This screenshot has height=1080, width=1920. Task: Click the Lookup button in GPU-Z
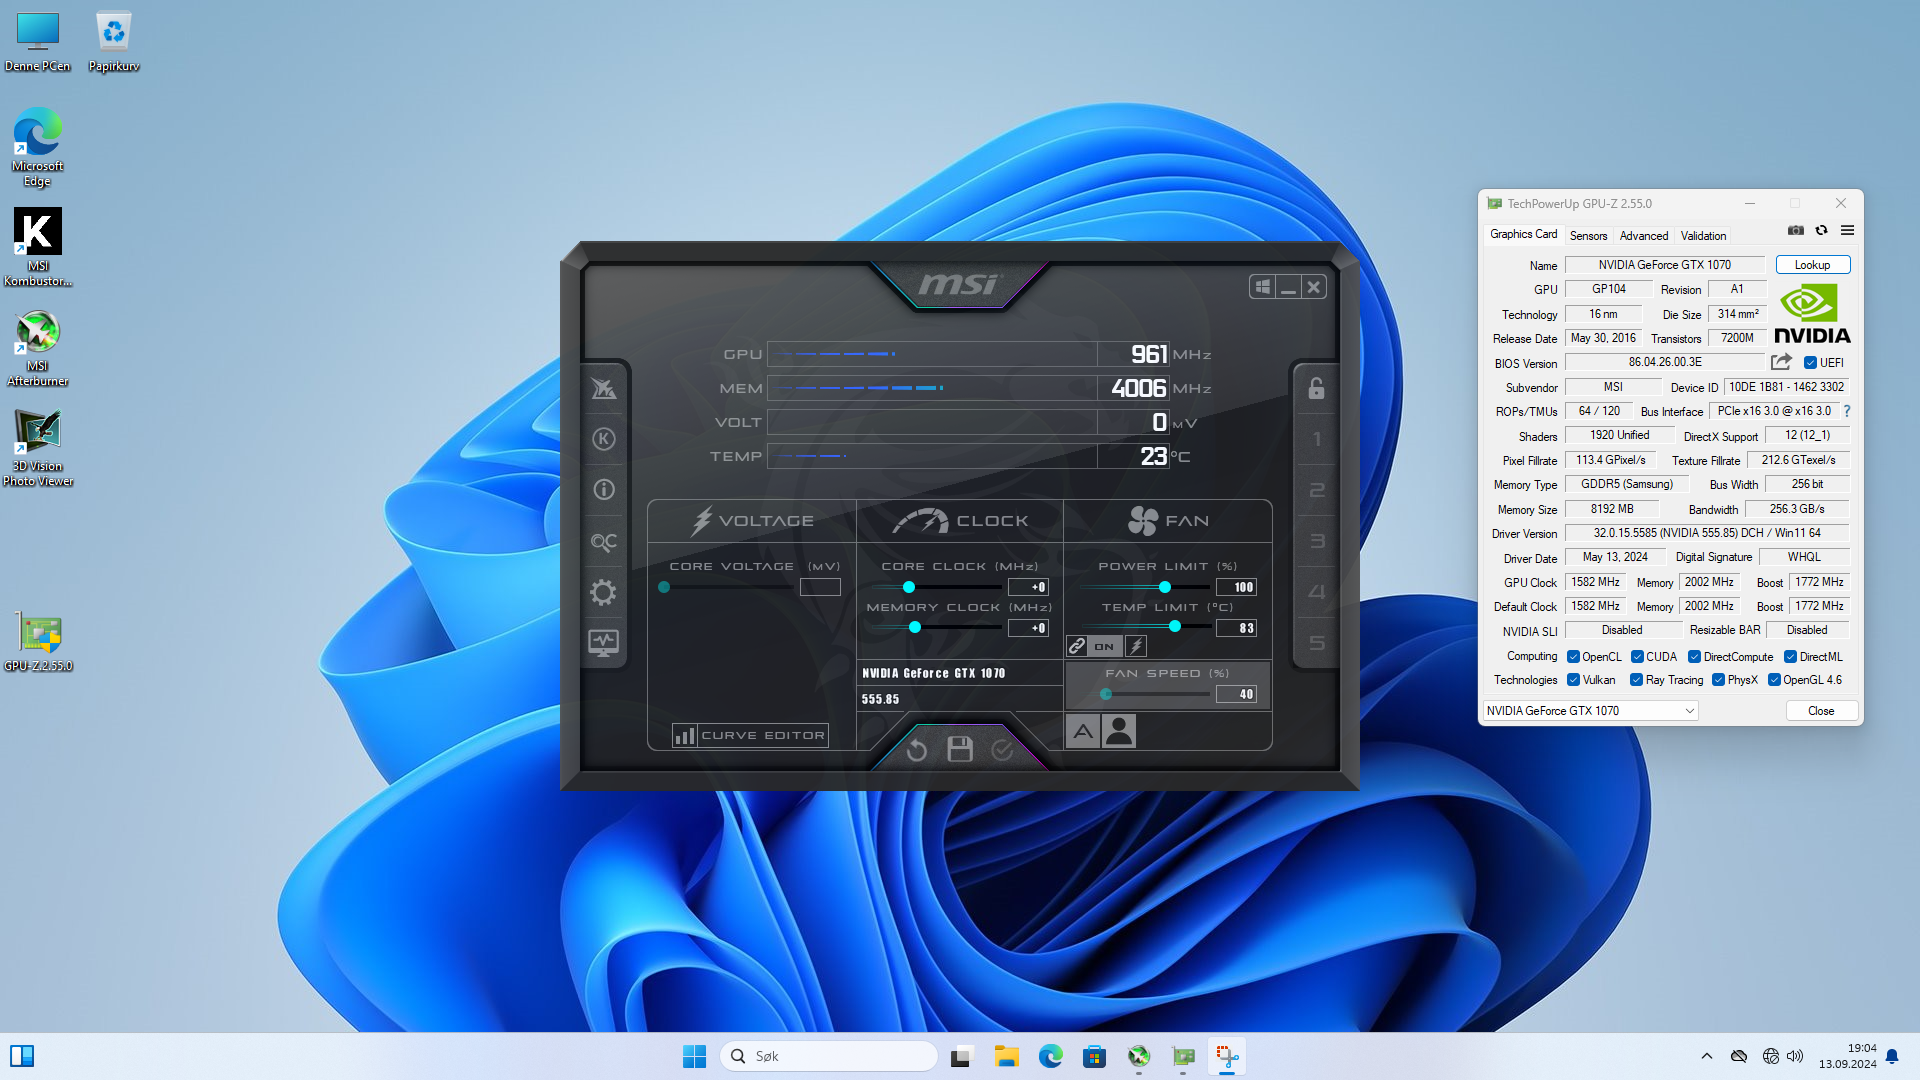pyautogui.click(x=1812, y=265)
